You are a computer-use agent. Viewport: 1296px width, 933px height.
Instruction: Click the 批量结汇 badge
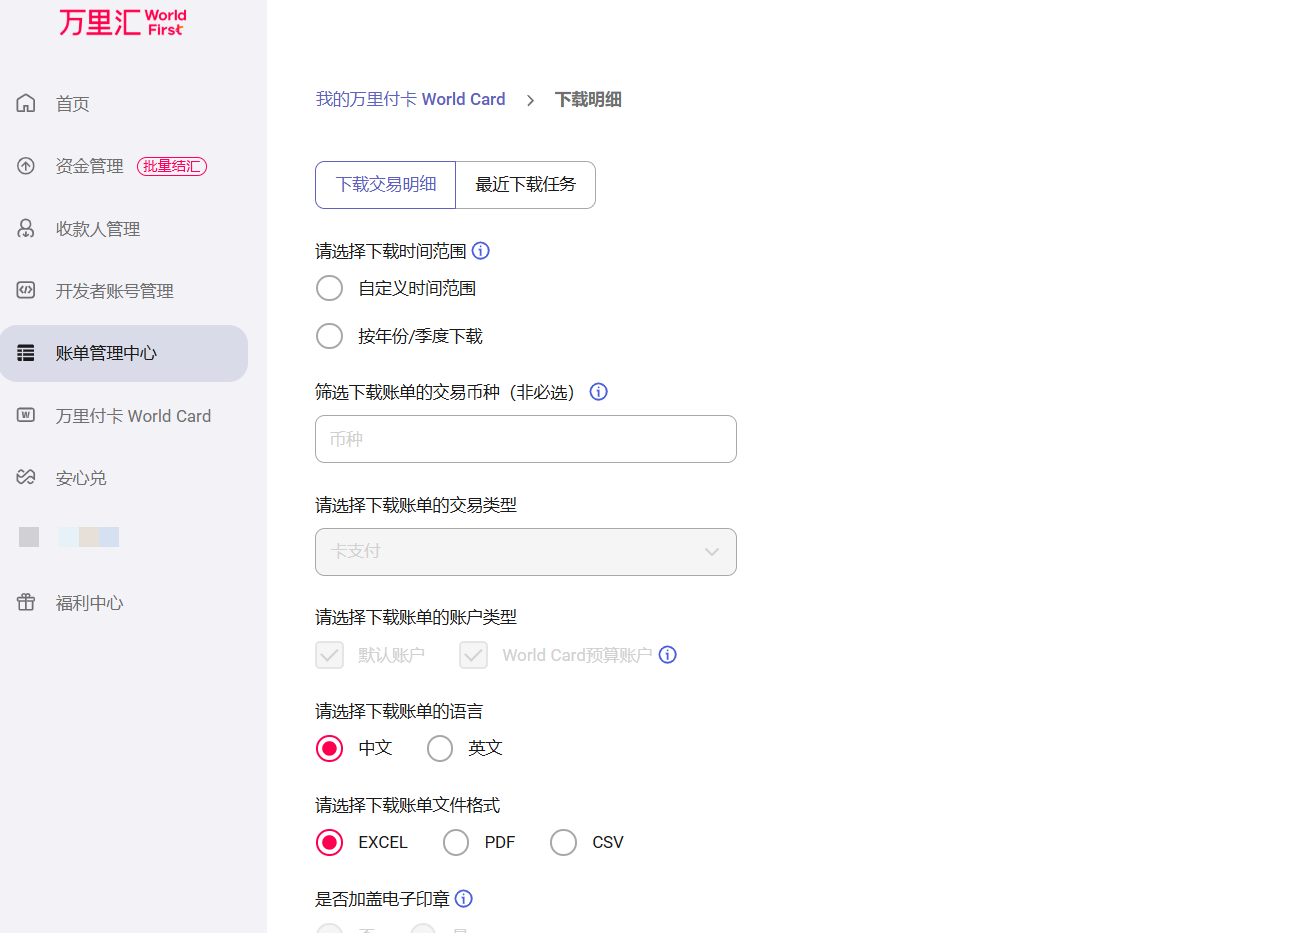point(172,166)
